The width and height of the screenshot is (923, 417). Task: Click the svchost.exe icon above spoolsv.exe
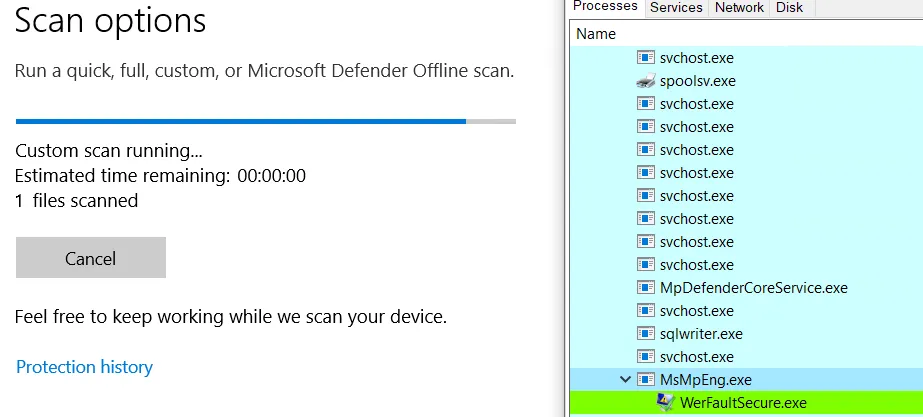coord(645,58)
